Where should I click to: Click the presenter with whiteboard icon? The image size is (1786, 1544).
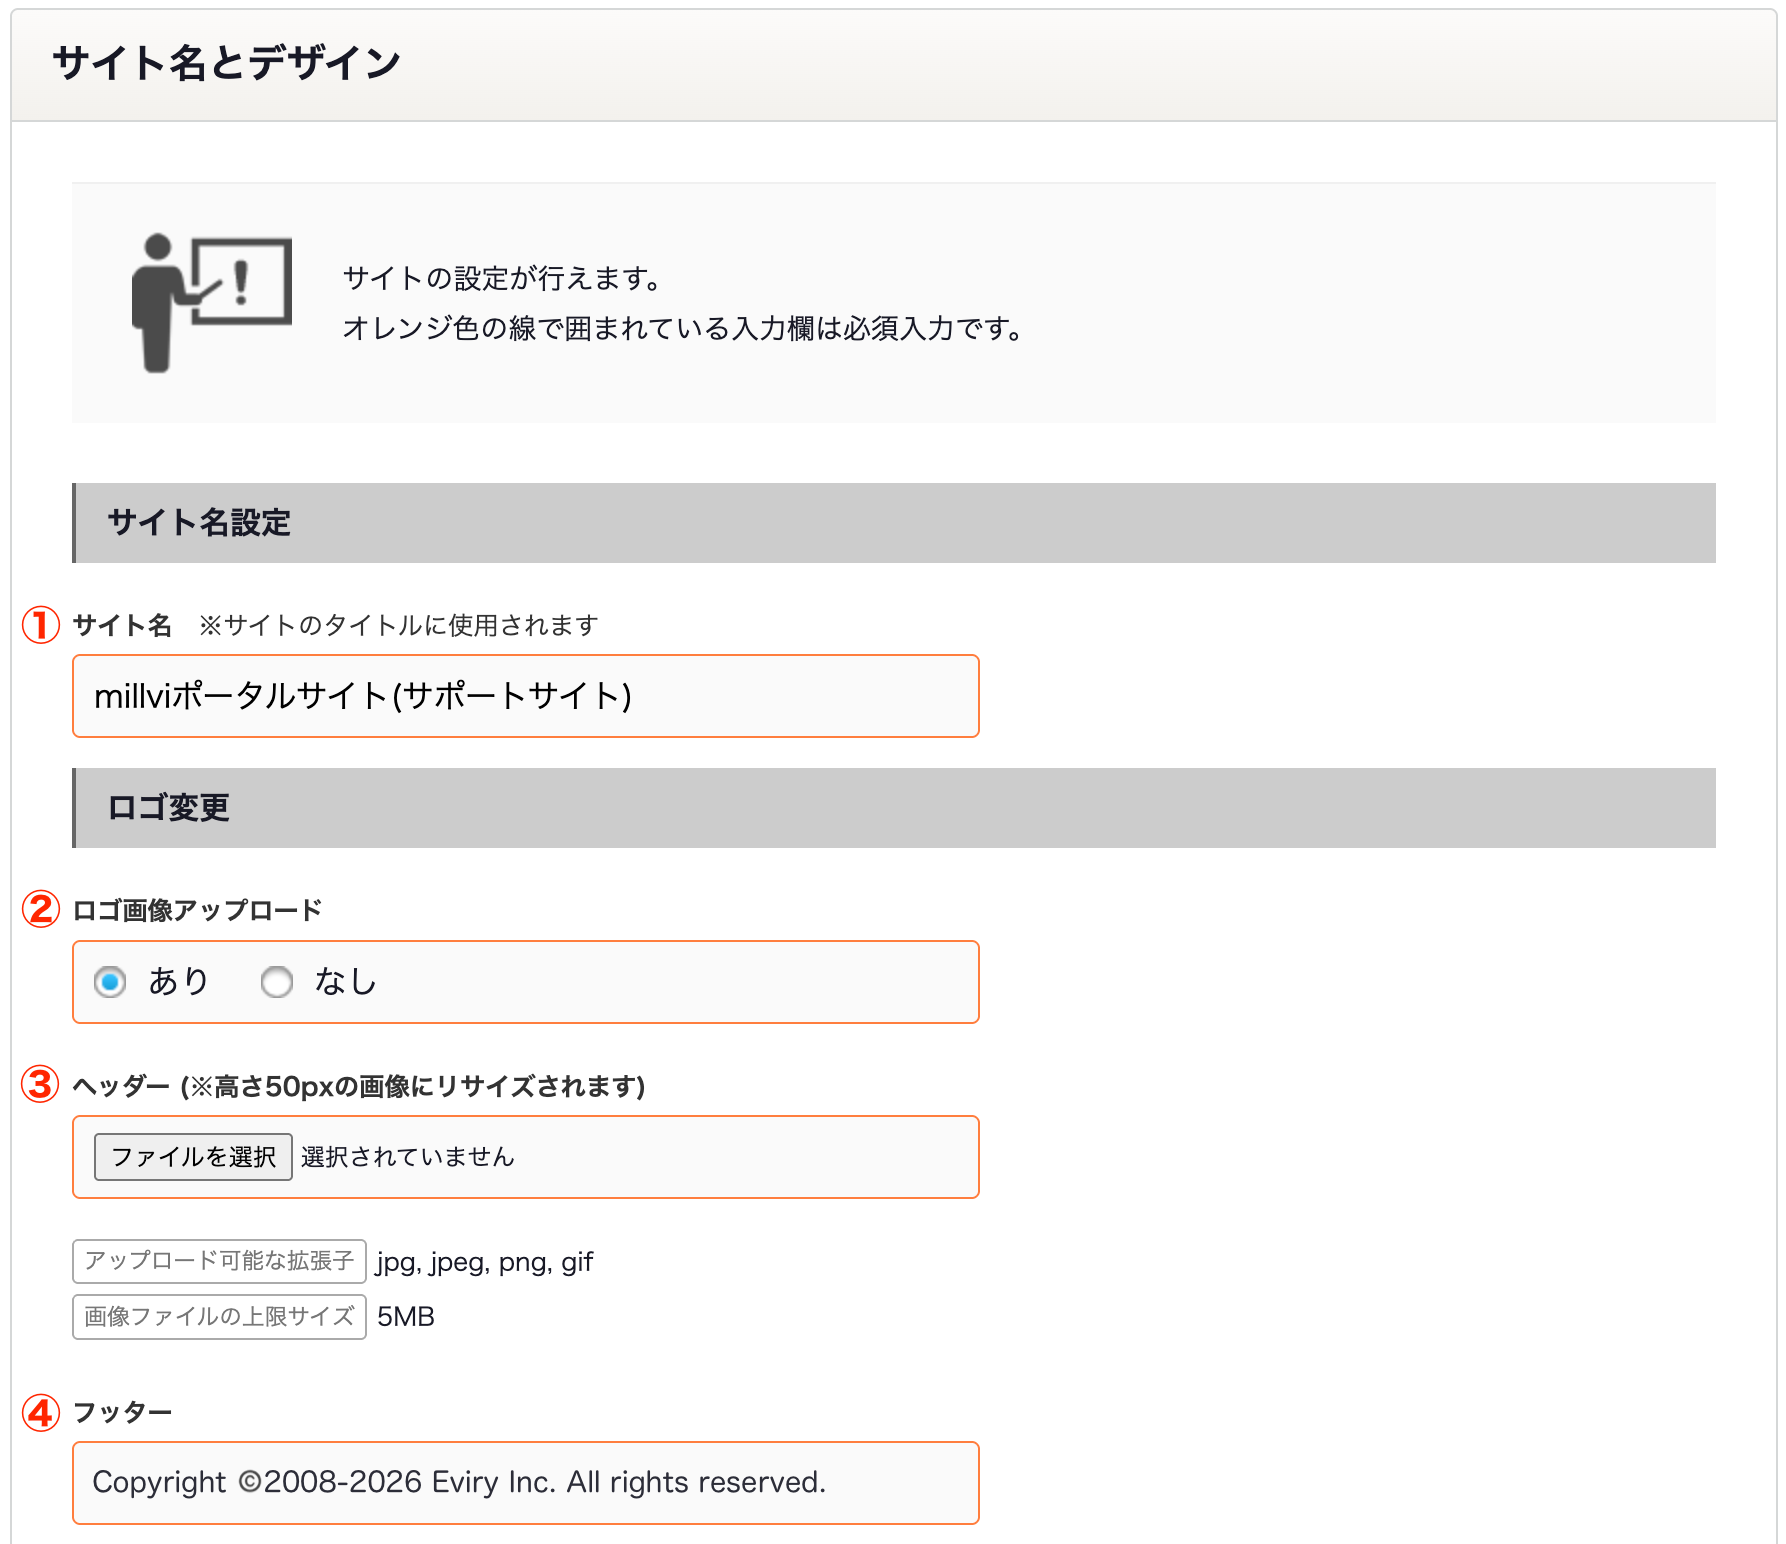click(211, 303)
